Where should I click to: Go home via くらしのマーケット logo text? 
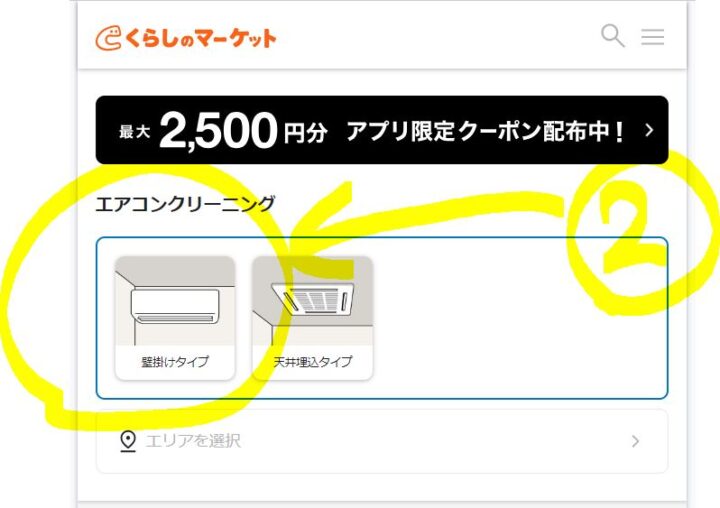tap(200, 38)
